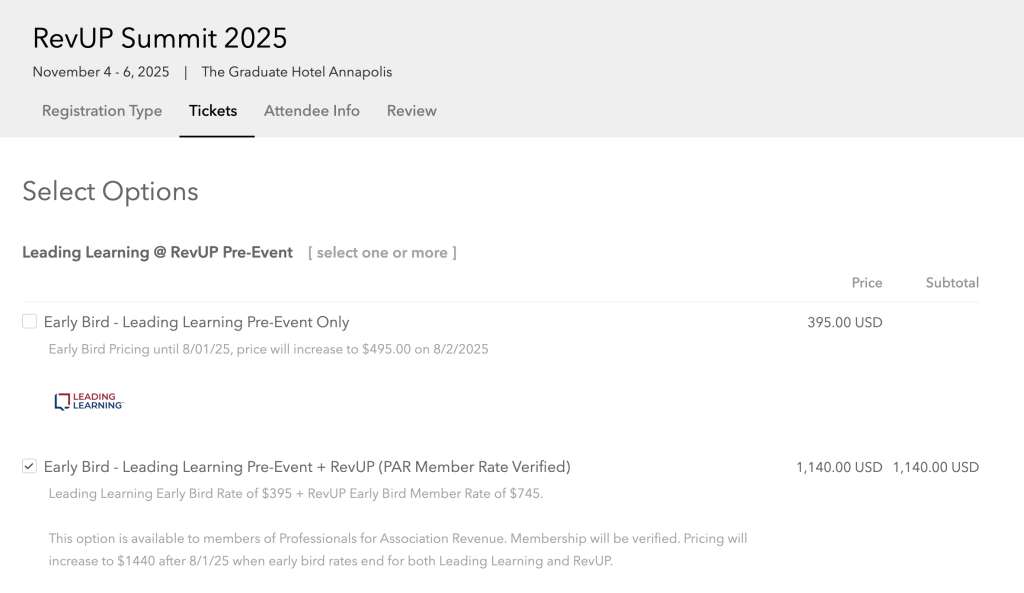
Task: Click The Graduate Hotel Annapolis venue text
Action: point(297,72)
